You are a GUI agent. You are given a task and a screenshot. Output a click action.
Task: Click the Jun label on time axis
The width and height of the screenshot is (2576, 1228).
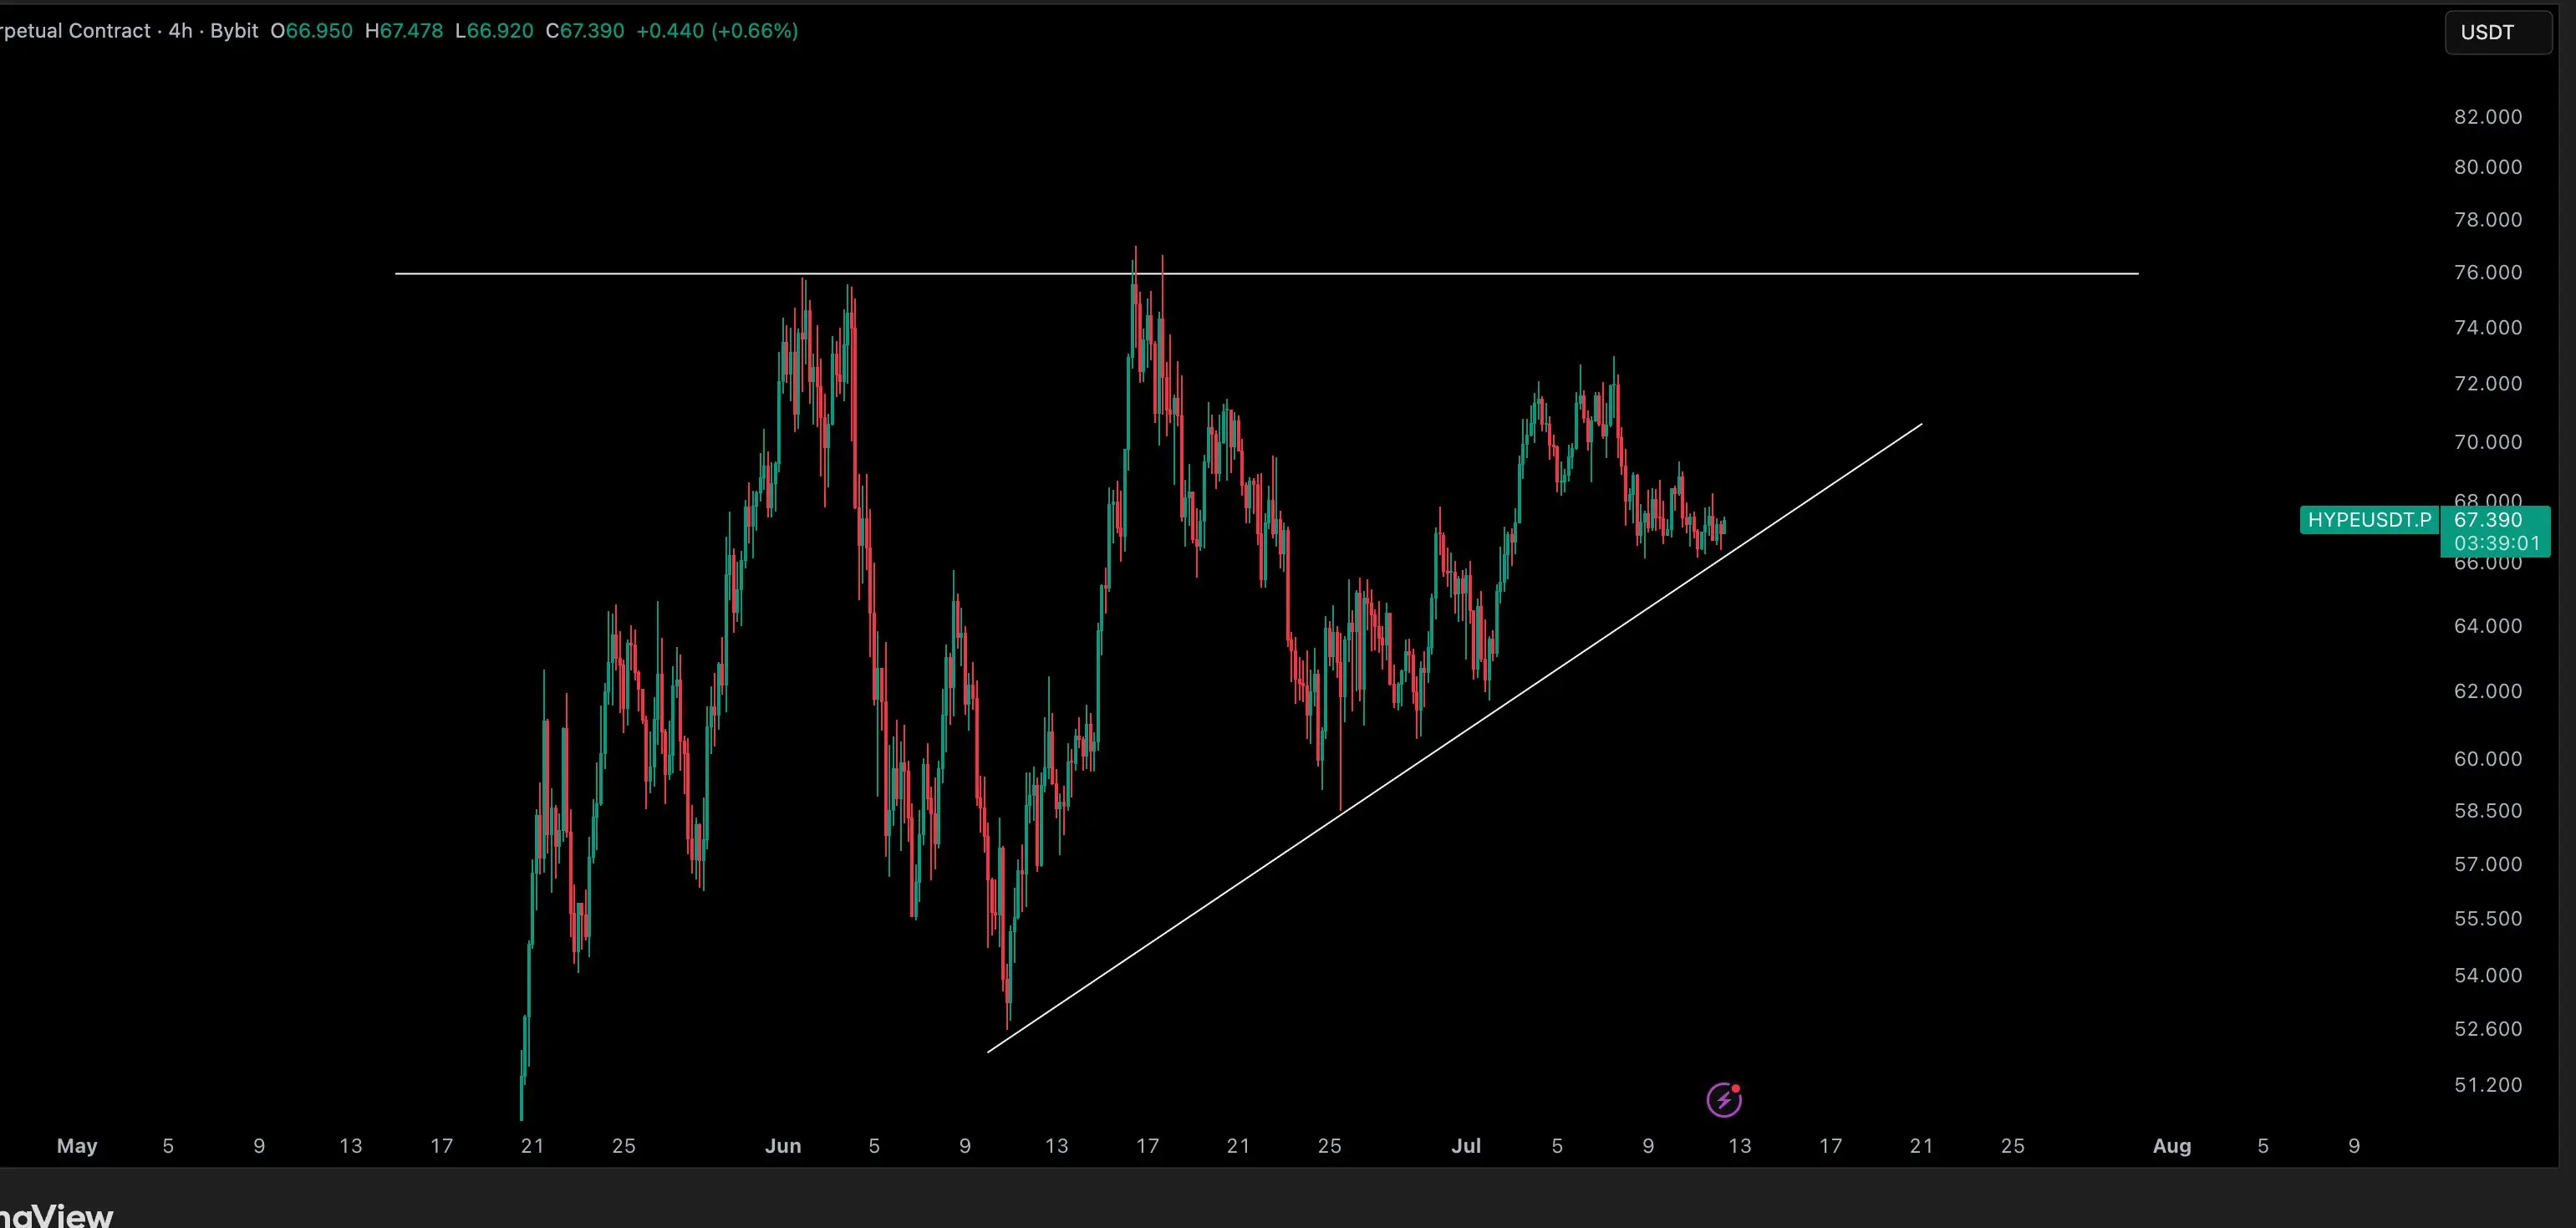click(783, 1146)
